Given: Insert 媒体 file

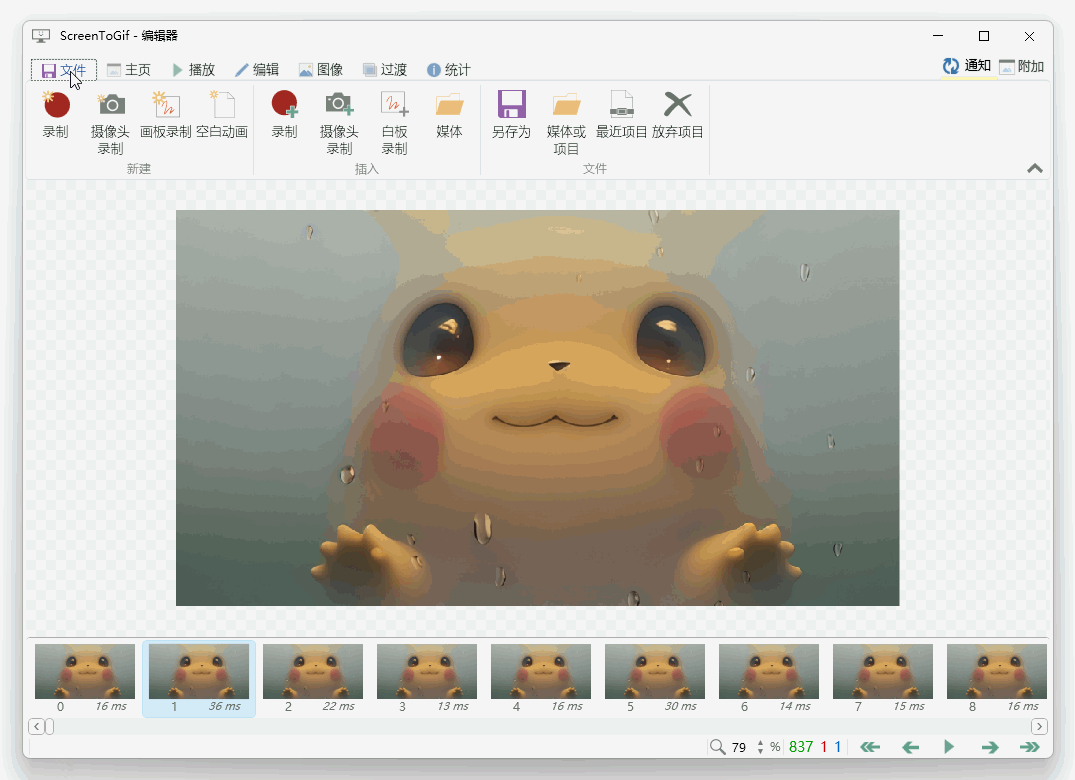Looking at the screenshot, I should pos(449,115).
